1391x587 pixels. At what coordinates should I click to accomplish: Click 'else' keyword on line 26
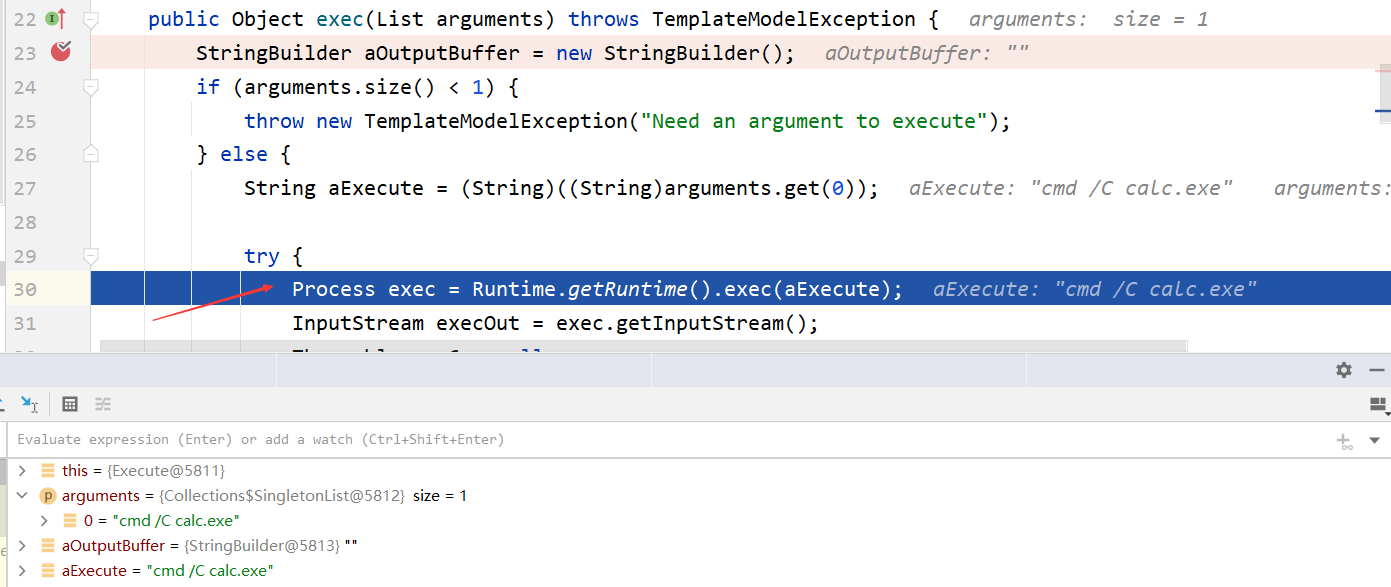tap(243, 154)
